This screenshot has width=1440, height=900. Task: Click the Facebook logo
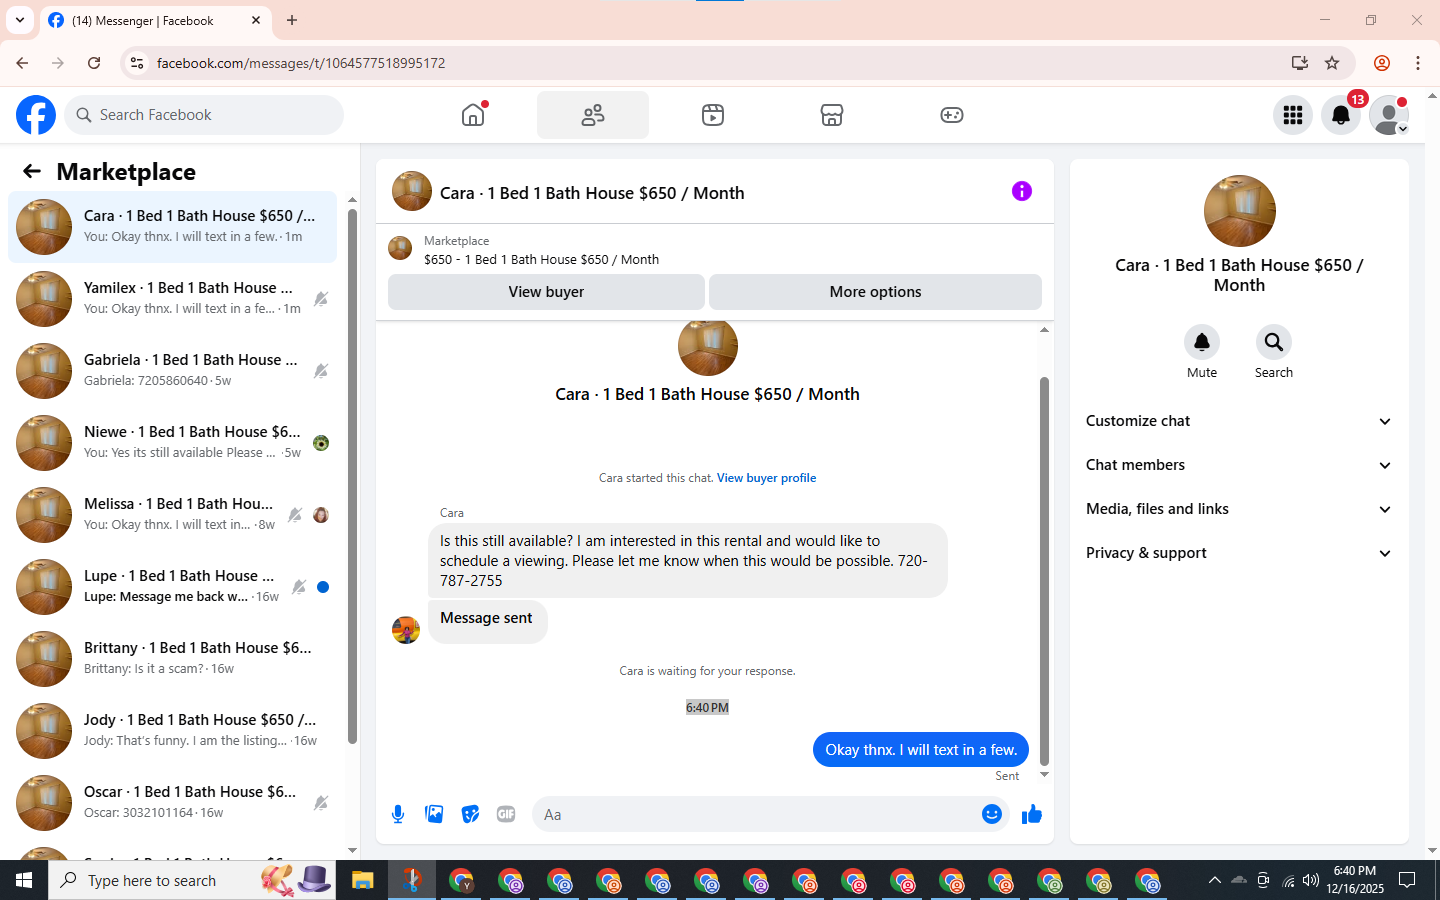click(x=36, y=115)
